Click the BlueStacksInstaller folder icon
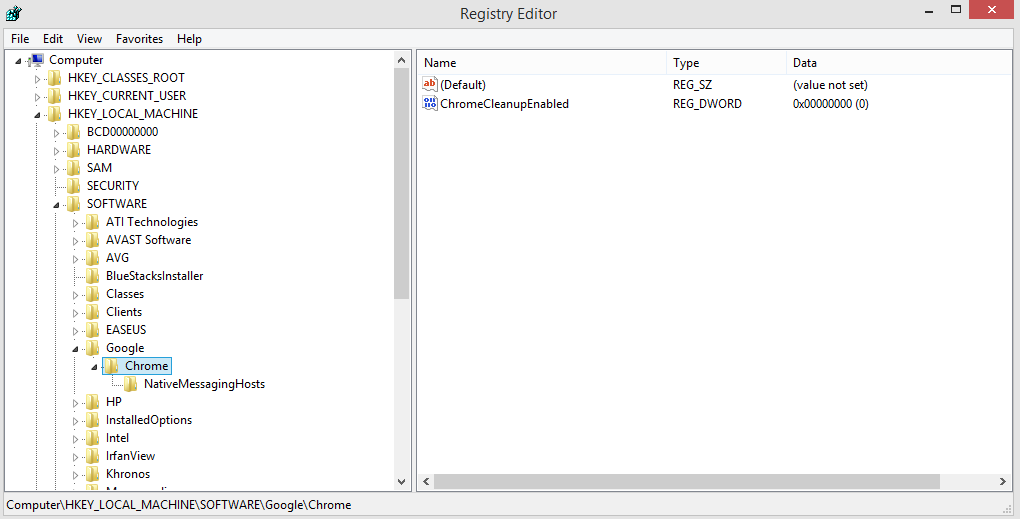The height and width of the screenshot is (519, 1020). pyautogui.click(x=92, y=276)
